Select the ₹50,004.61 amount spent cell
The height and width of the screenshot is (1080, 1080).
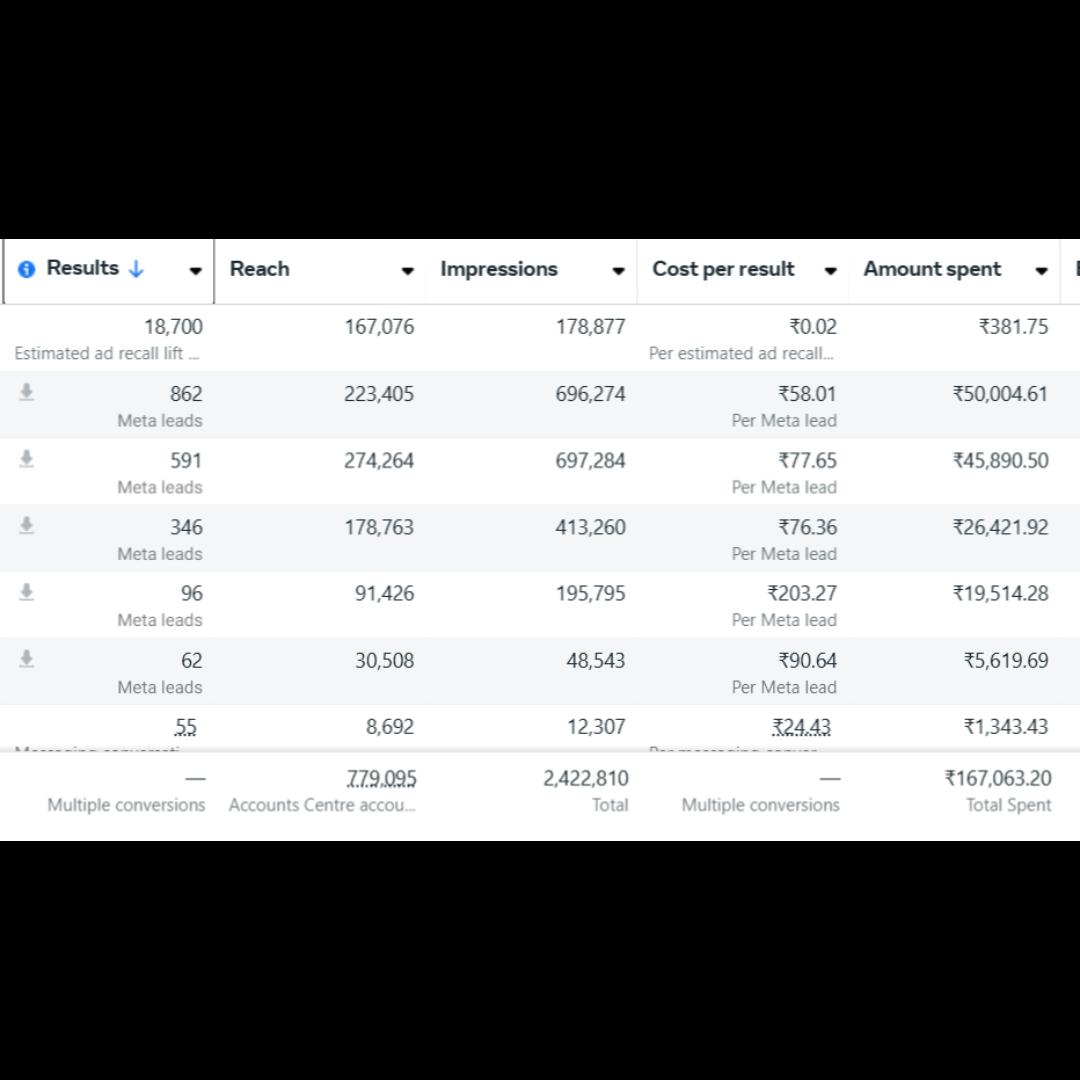point(1000,394)
